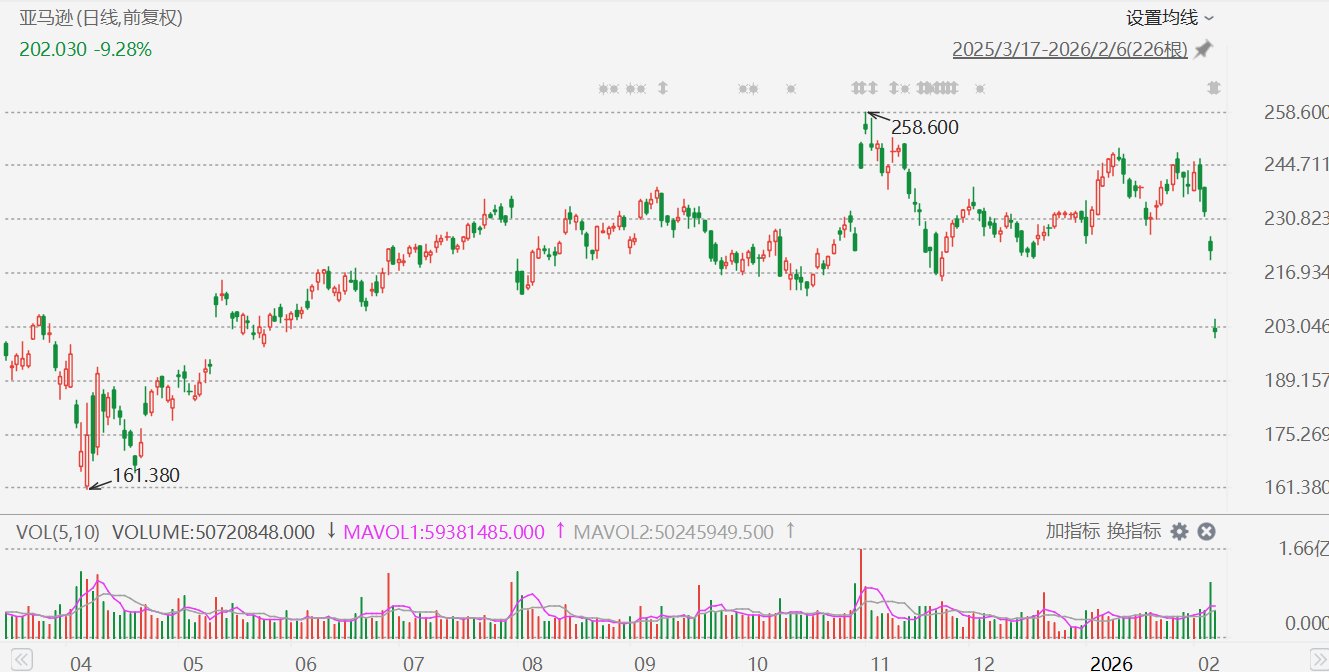The height and width of the screenshot is (672, 1329).
Task: Click the 161.380 low price annotation
Action: pyautogui.click(x=146, y=476)
